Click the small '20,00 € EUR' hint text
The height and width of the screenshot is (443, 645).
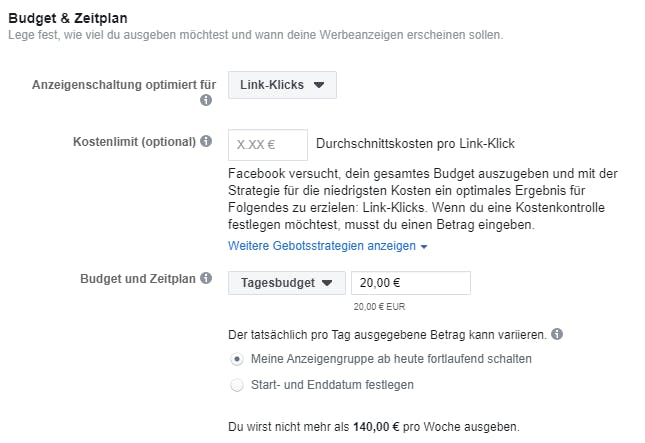pos(380,306)
